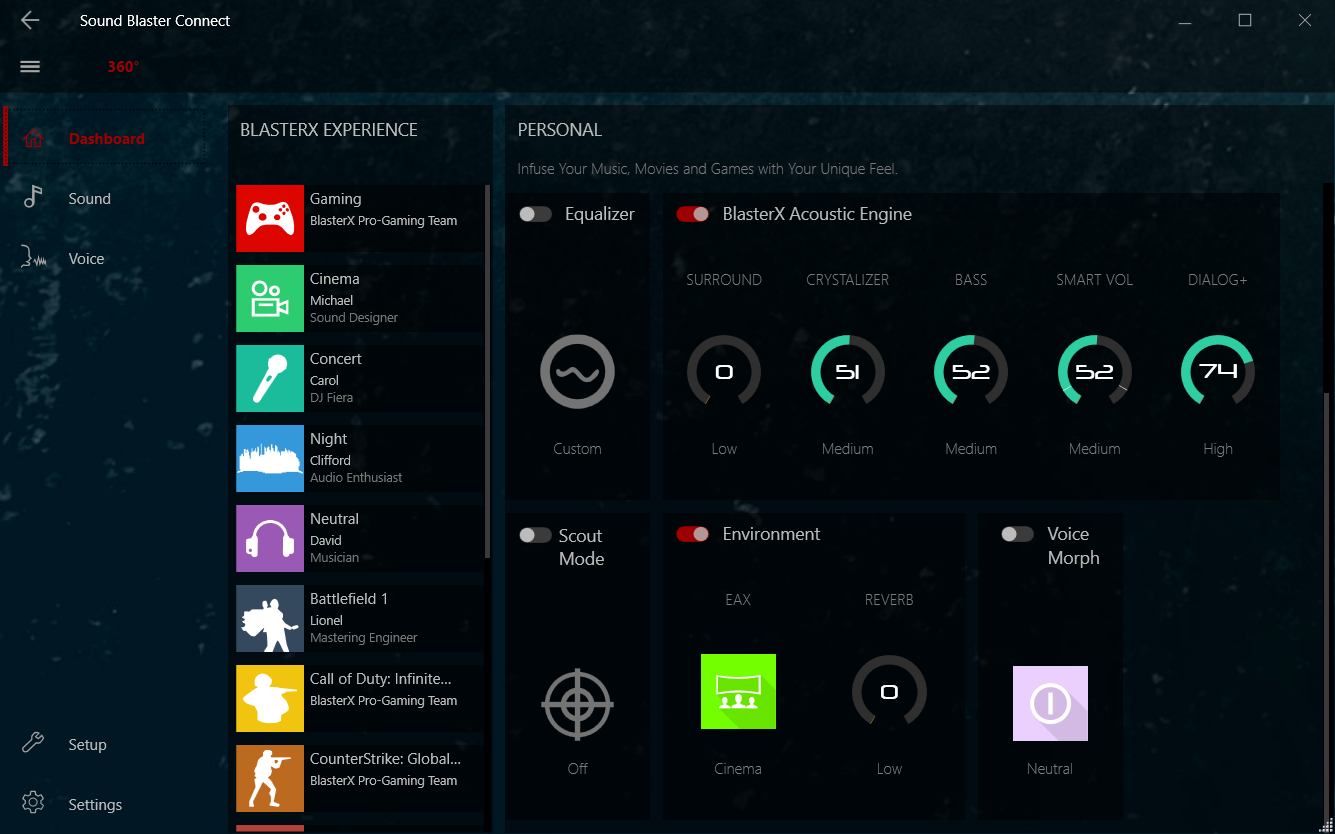Click the Sound music note icon
The width and height of the screenshot is (1335, 834).
pos(33,197)
